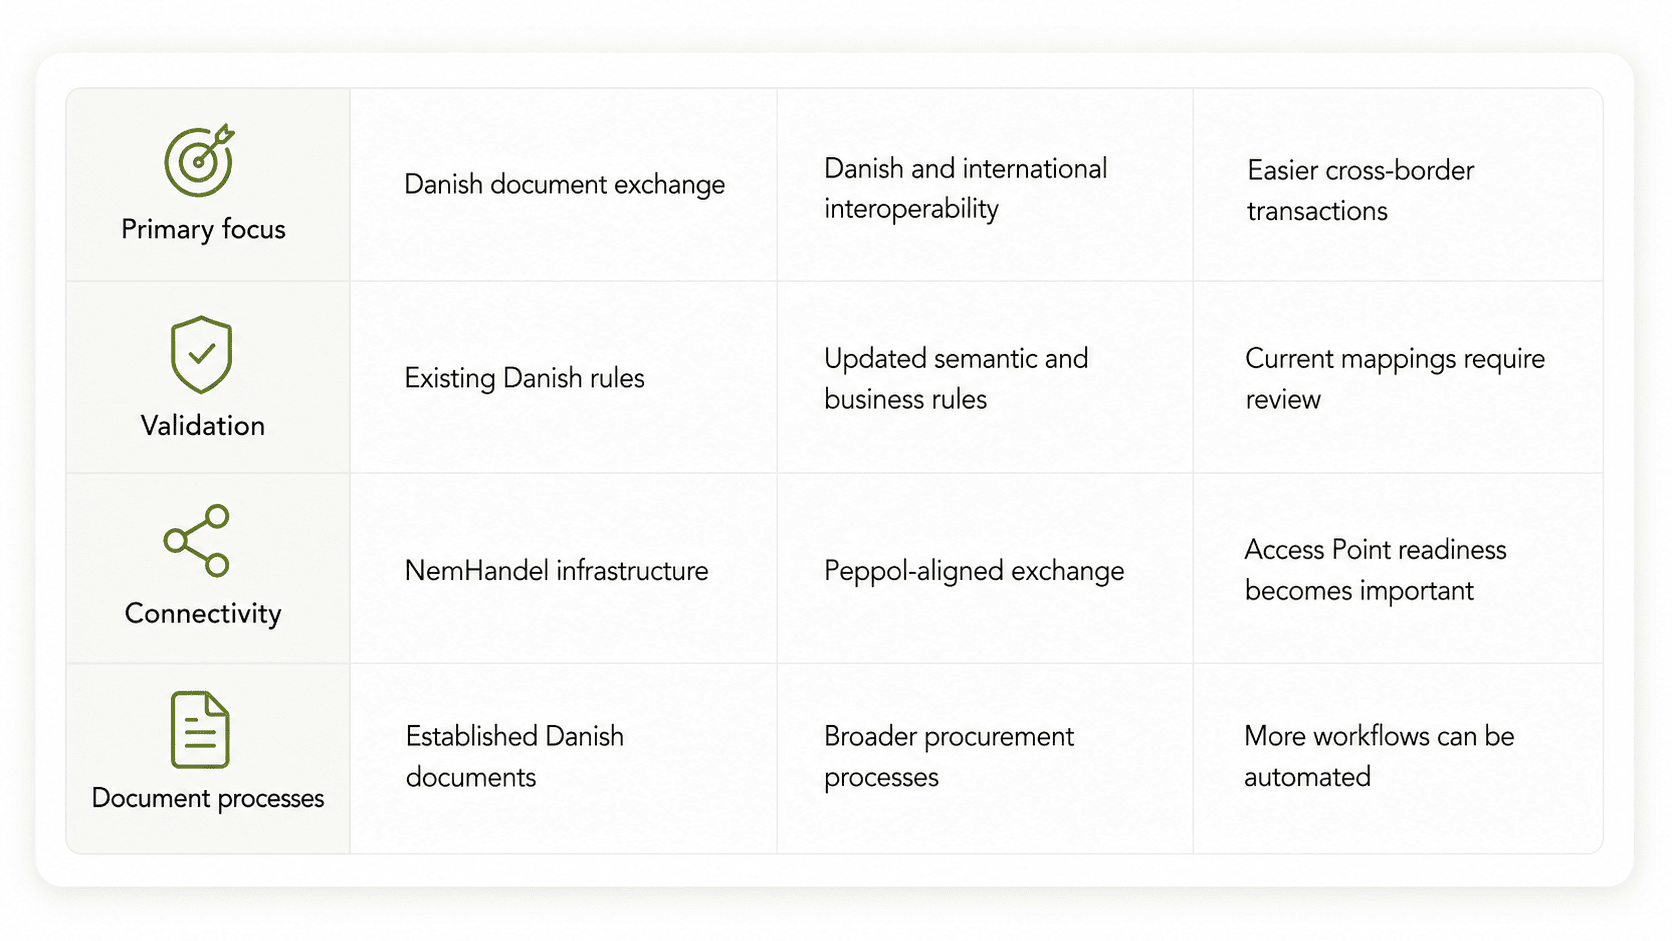The image size is (1672, 941).
Task: Select the Connectivity row label
Action: tap(203, 613)
